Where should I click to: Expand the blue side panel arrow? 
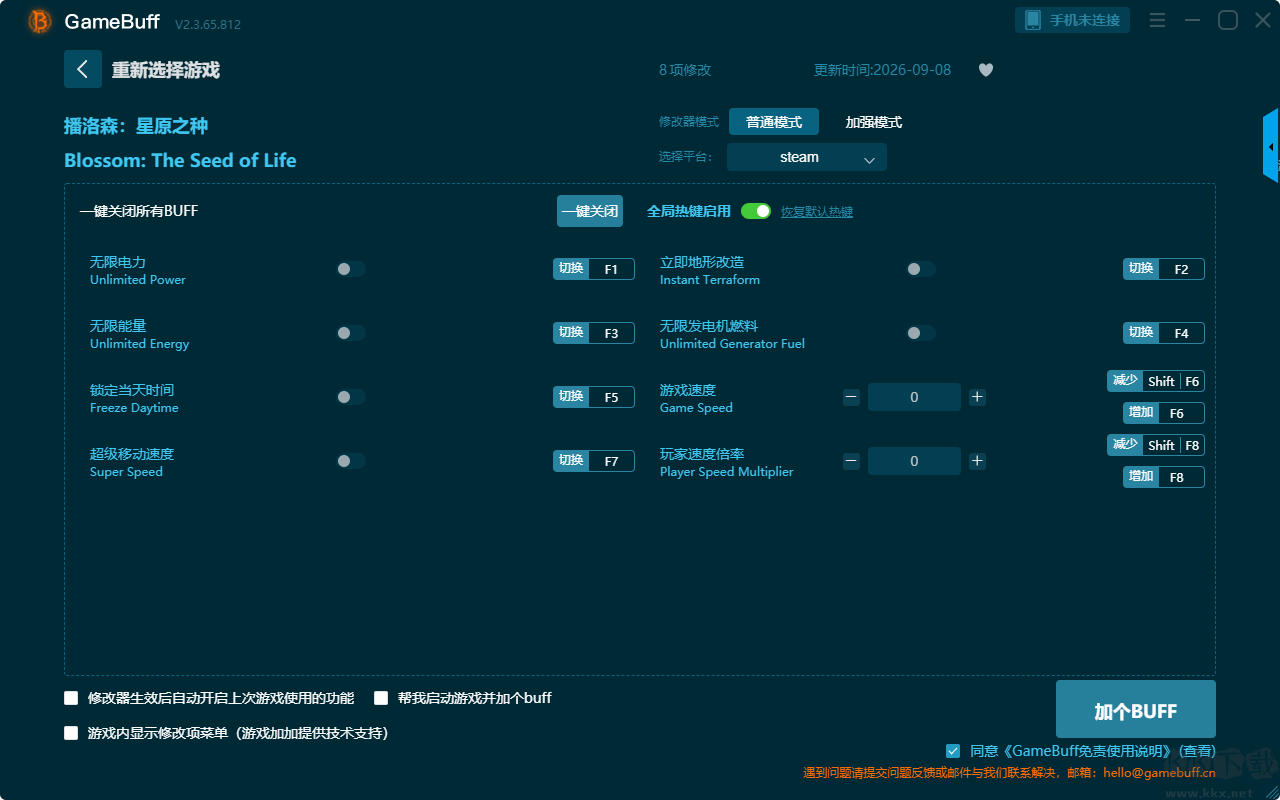pos(1271,146)
